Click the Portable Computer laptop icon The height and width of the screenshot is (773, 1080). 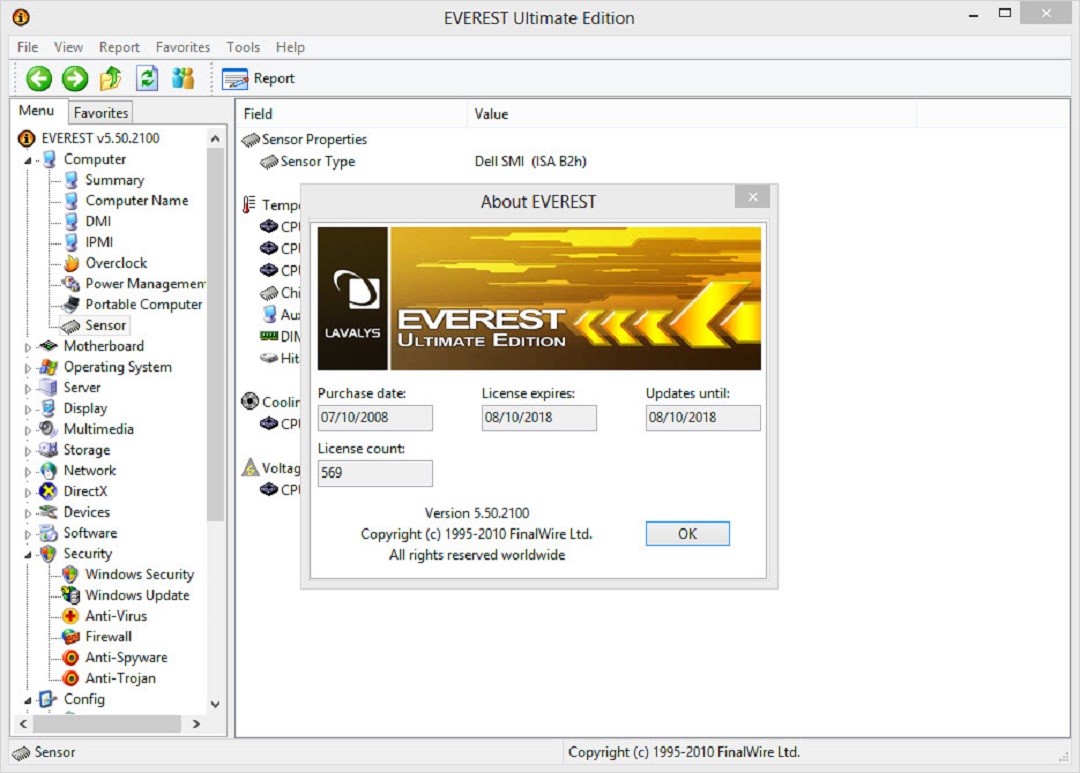point(71,305)
